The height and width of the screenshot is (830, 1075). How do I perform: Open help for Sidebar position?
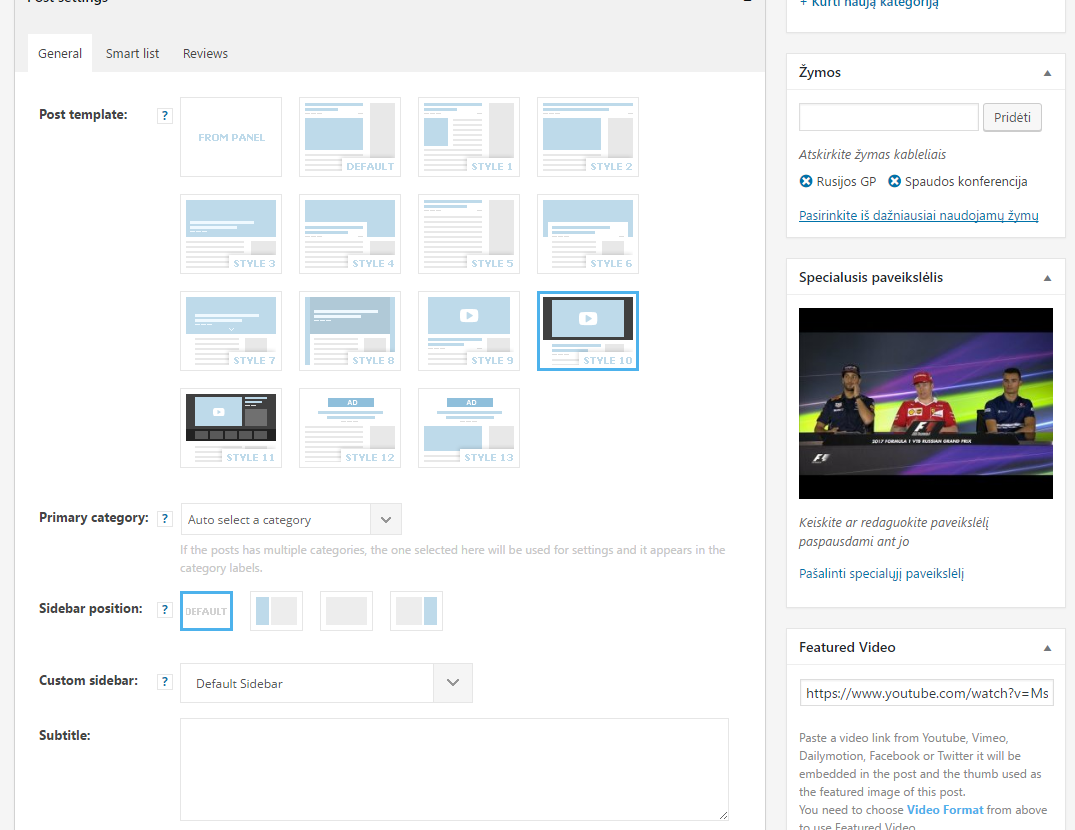[x=165, y=609]
